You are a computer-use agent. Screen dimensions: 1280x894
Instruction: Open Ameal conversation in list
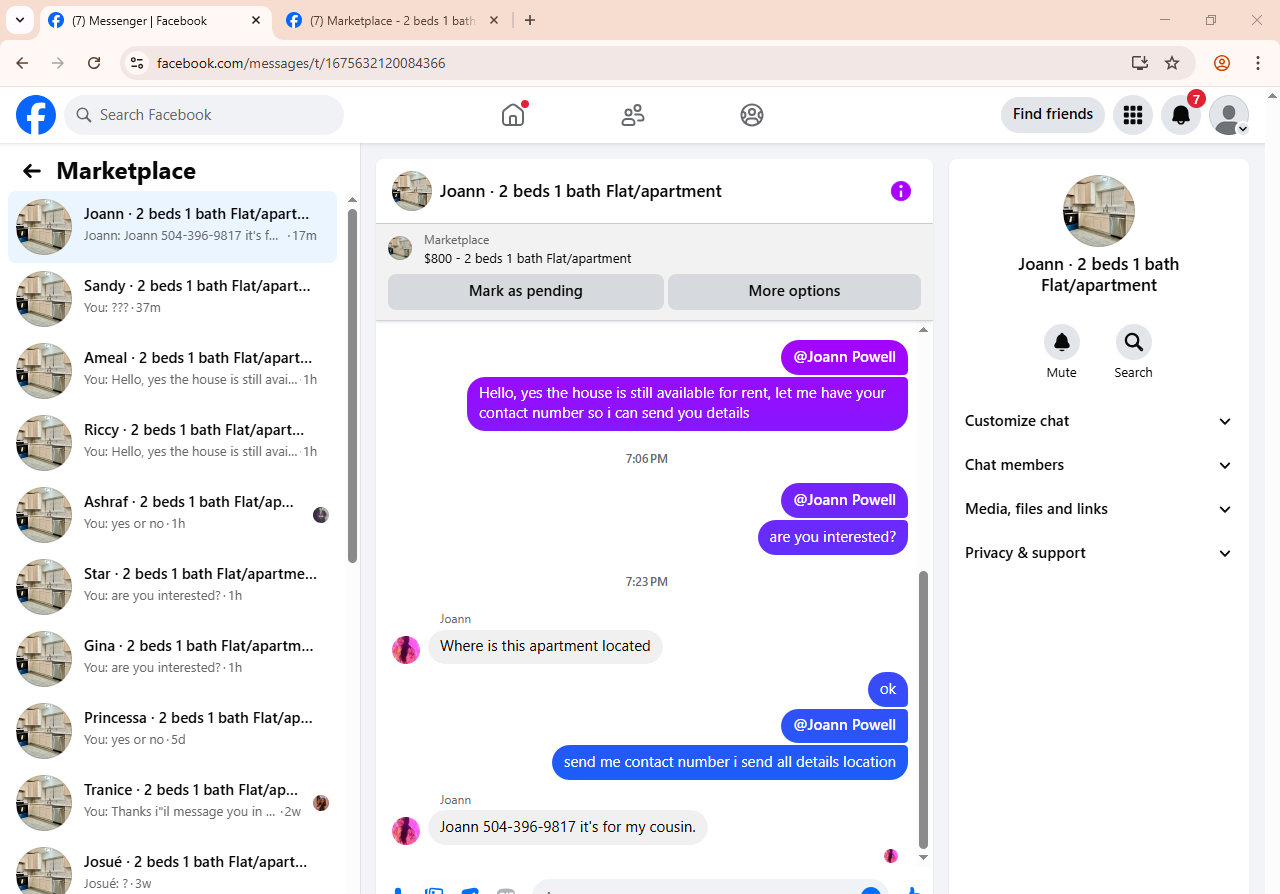pyautogui.click(x=172, y=371)
